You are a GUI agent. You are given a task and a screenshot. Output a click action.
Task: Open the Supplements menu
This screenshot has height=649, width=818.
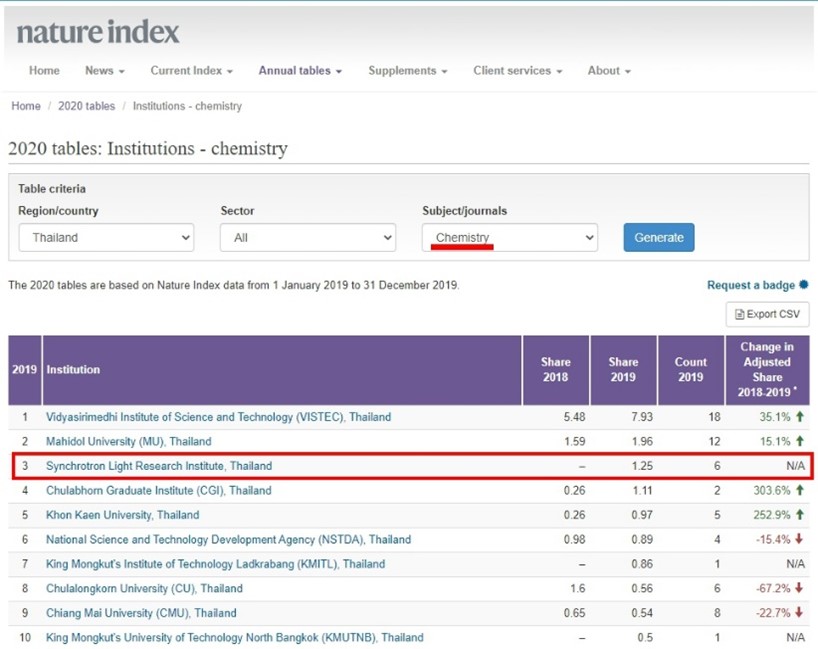point(407,70)
